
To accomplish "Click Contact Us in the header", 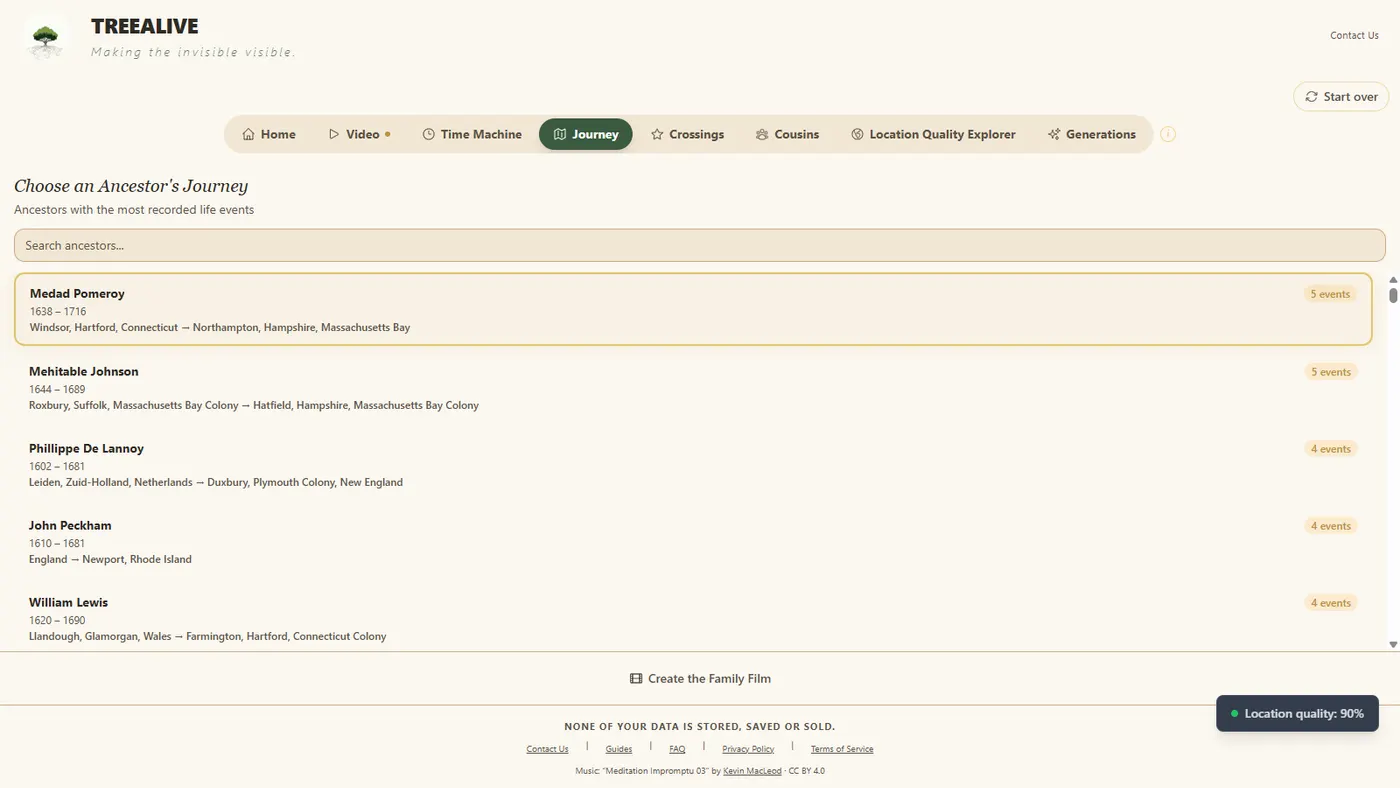I will click(x=1354, y=35).
